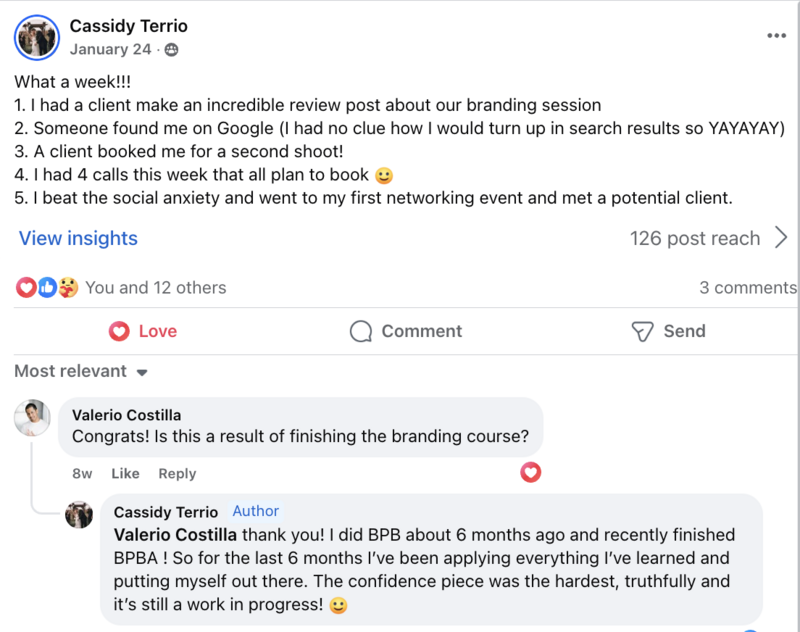Click the tagged Valerio Costilla name in the reply
Viewport: 800px width, 632px height.
tap(176, 535)
